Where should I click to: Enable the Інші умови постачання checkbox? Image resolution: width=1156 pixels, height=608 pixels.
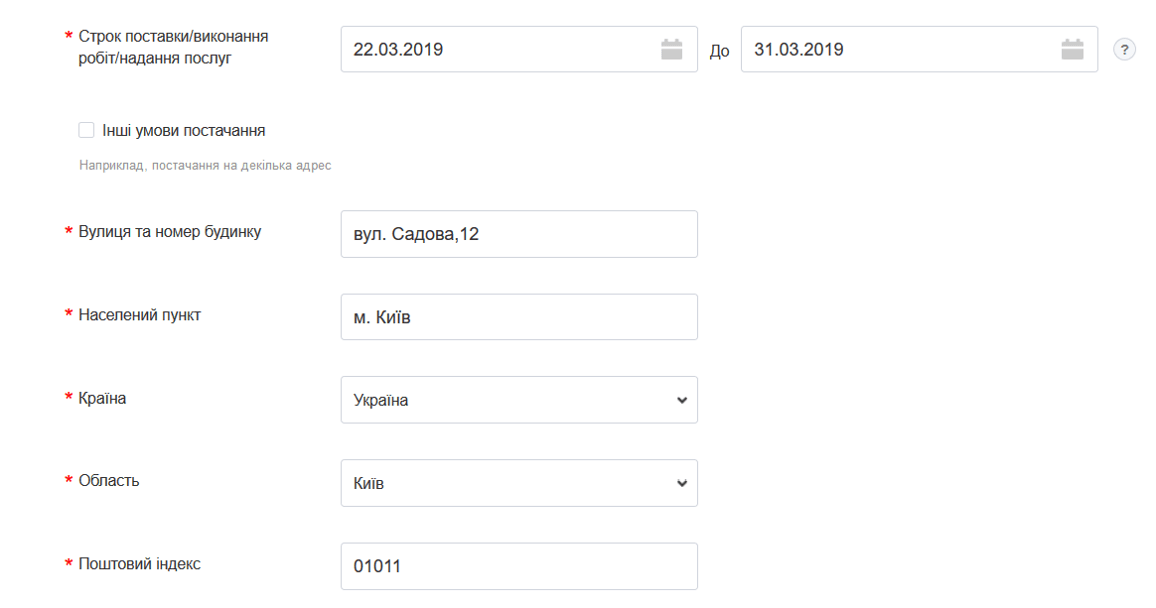pos(86,130)
